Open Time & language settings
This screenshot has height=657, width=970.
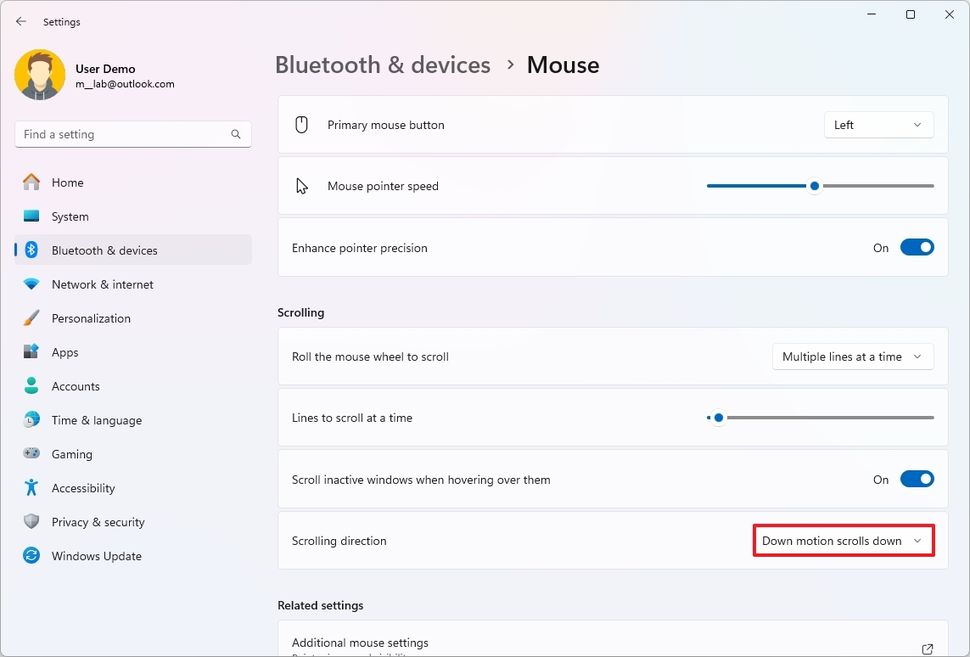[x=33, y=420]
